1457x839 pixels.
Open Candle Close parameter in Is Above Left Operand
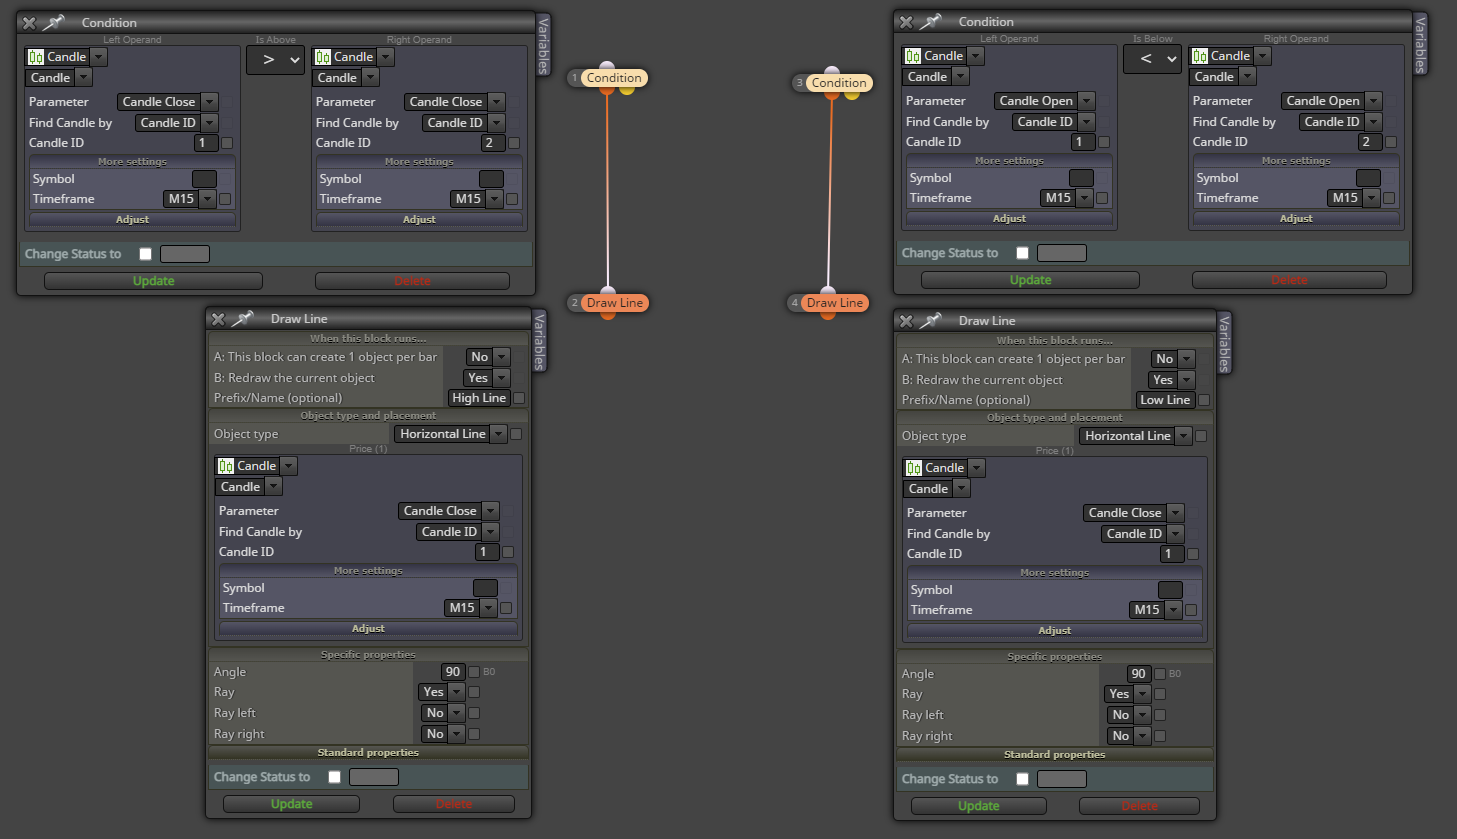coord(168,102)
